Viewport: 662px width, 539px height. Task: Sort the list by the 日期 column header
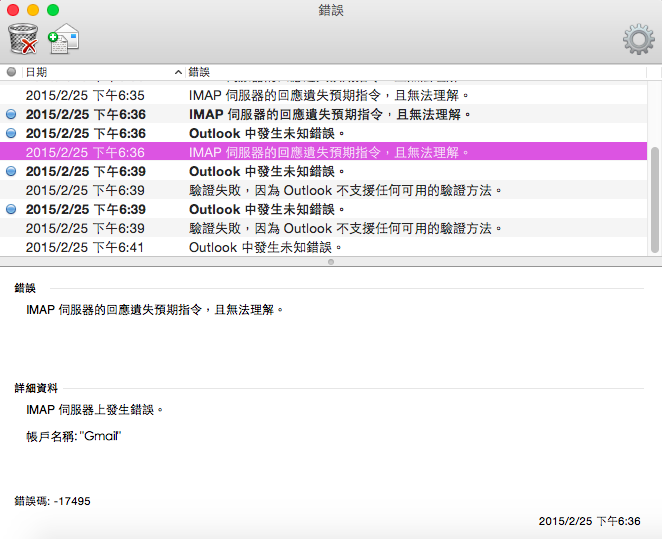(x=104, y=72)
